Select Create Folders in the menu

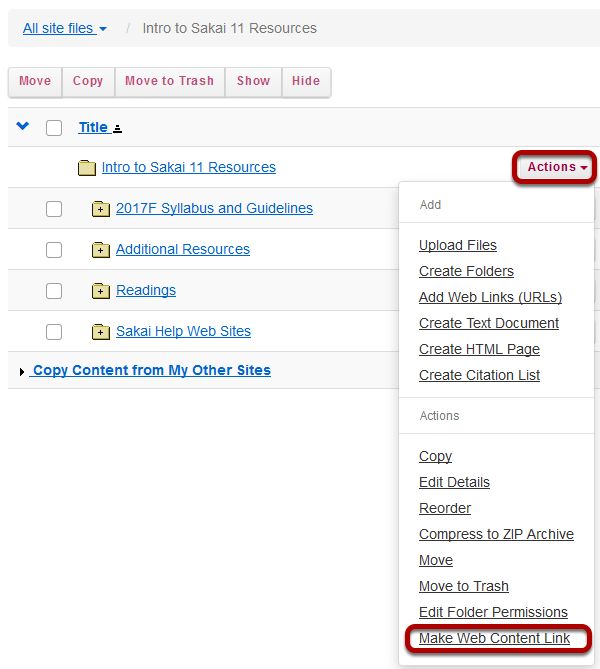coord(466,271)
